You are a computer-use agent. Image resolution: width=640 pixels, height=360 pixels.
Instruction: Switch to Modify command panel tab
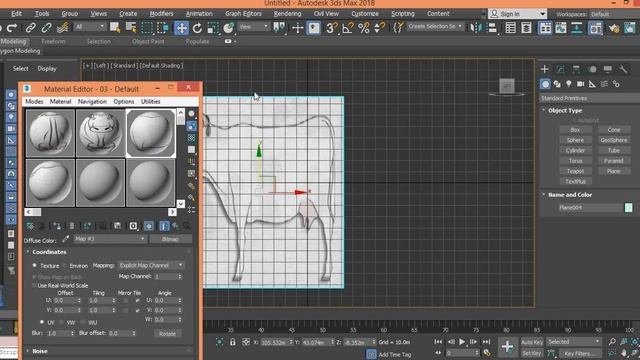tap(560, 69)
